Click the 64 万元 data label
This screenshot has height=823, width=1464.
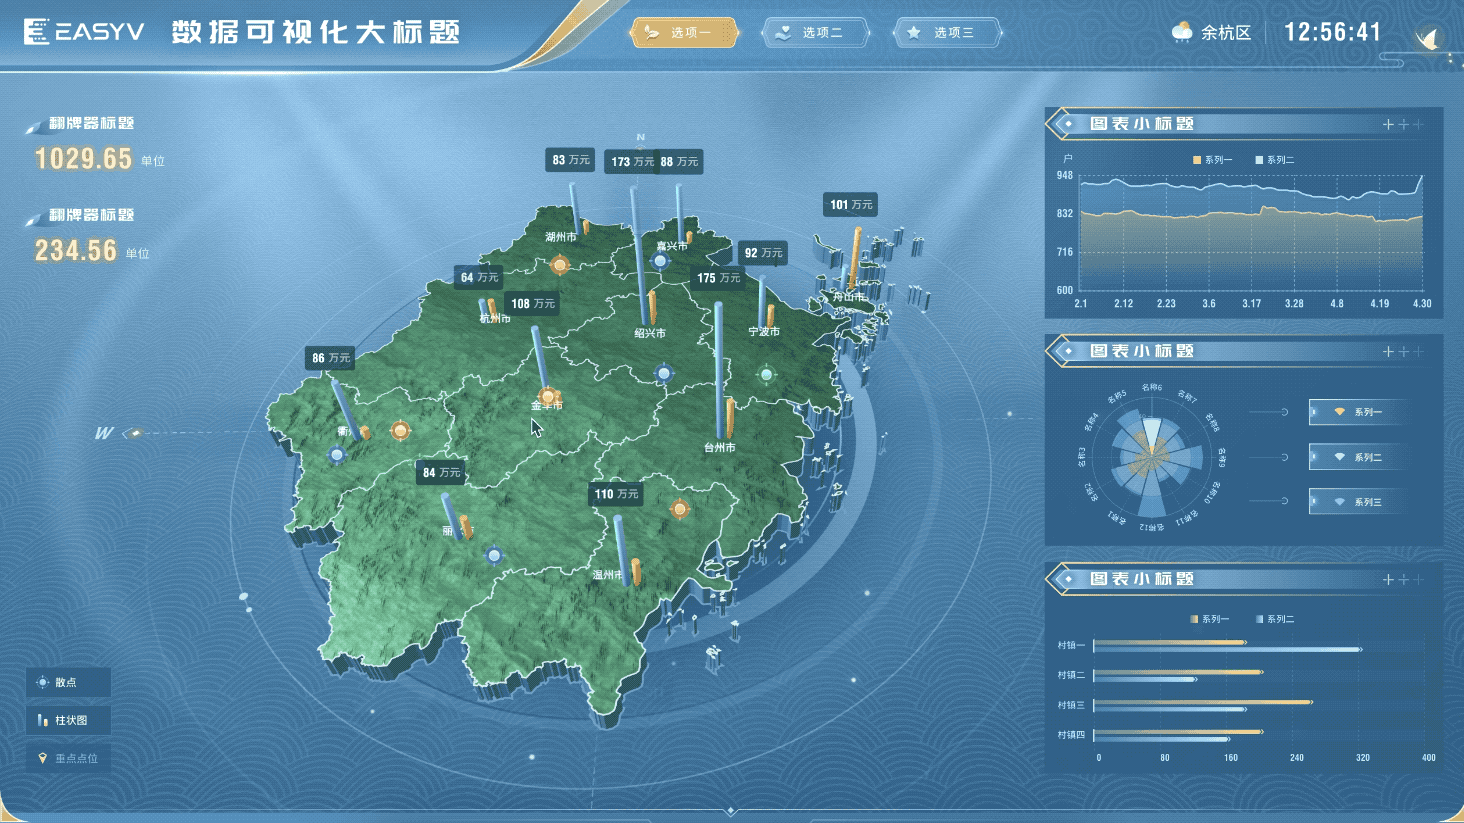click(x=479, y=277)
